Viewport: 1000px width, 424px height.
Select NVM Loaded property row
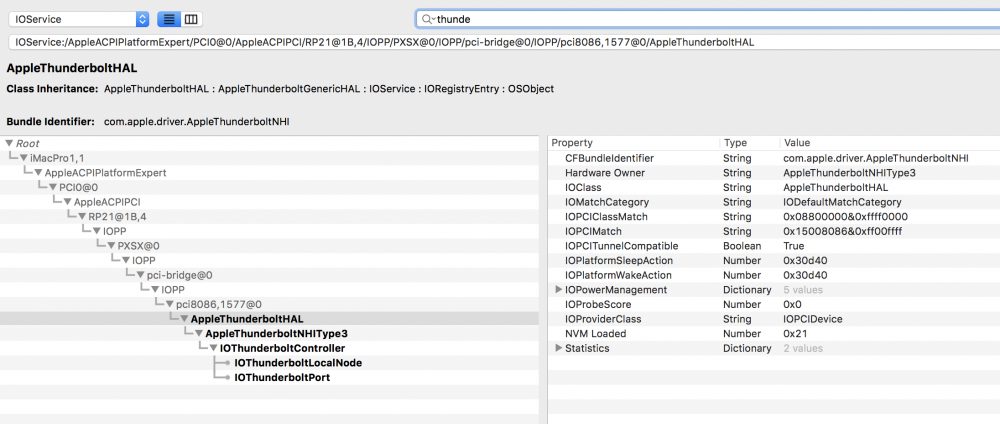[774, 333]
